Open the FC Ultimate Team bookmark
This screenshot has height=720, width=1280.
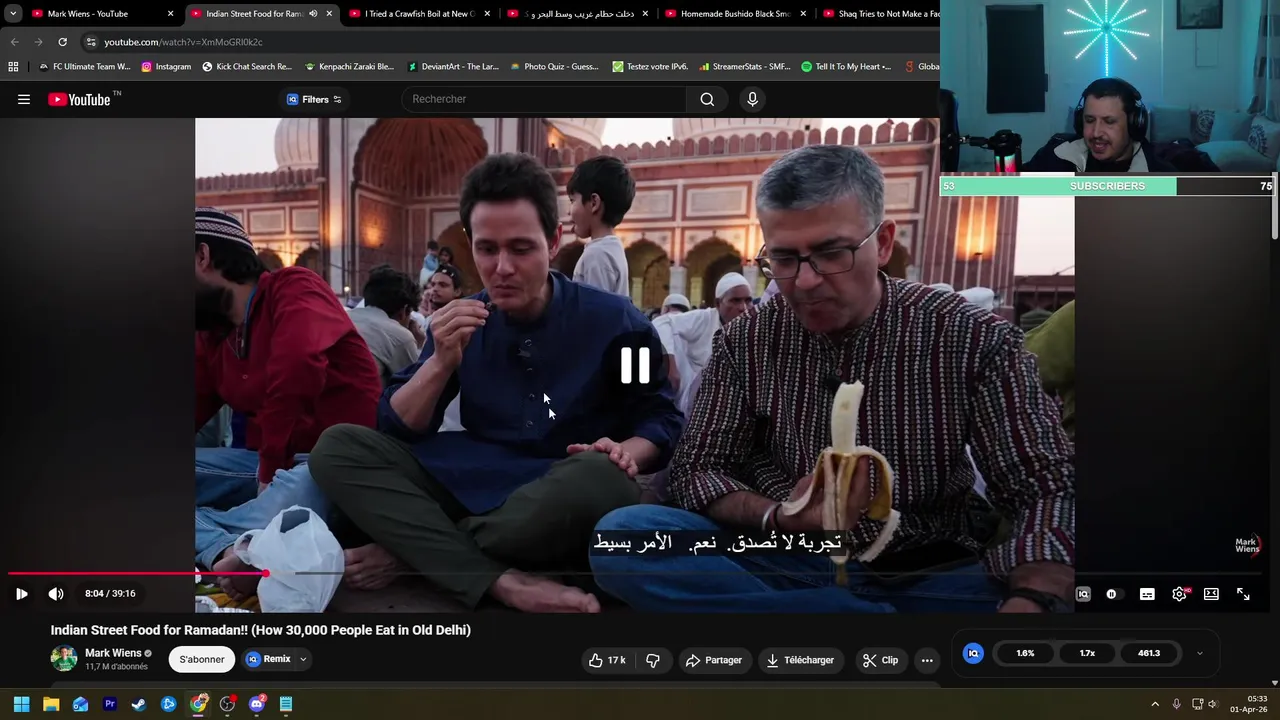tap(84, 67)
